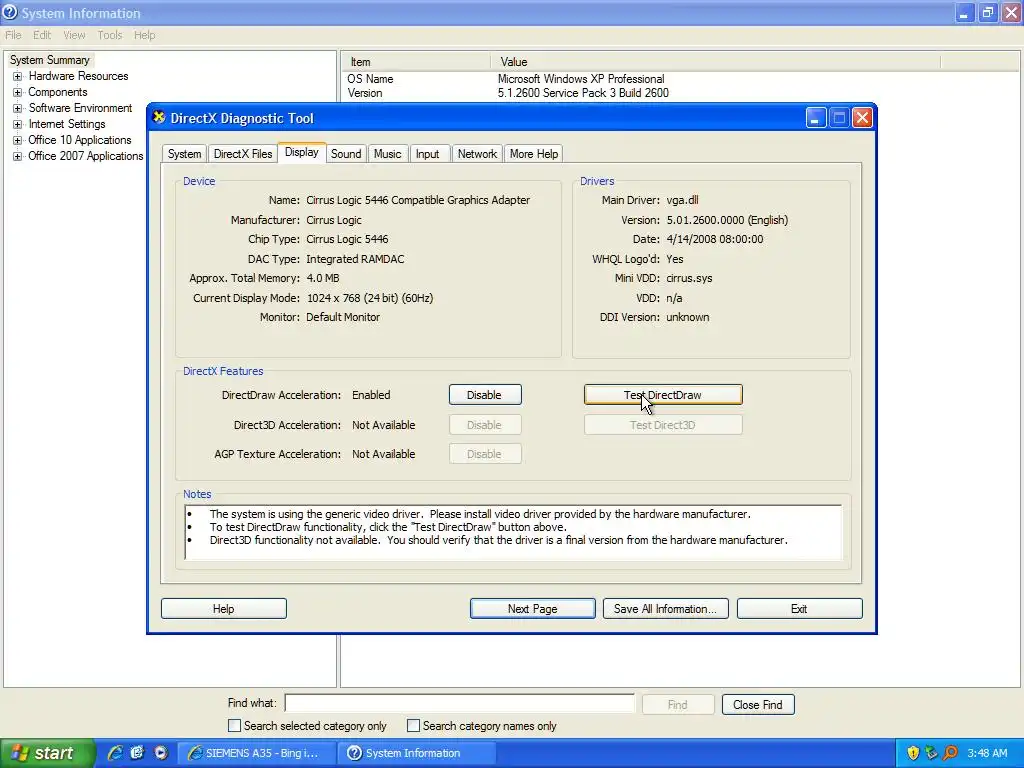This screenshot has width=1024, height=768.
Task: Switch to the Input tab
Action: click(428, 154)
